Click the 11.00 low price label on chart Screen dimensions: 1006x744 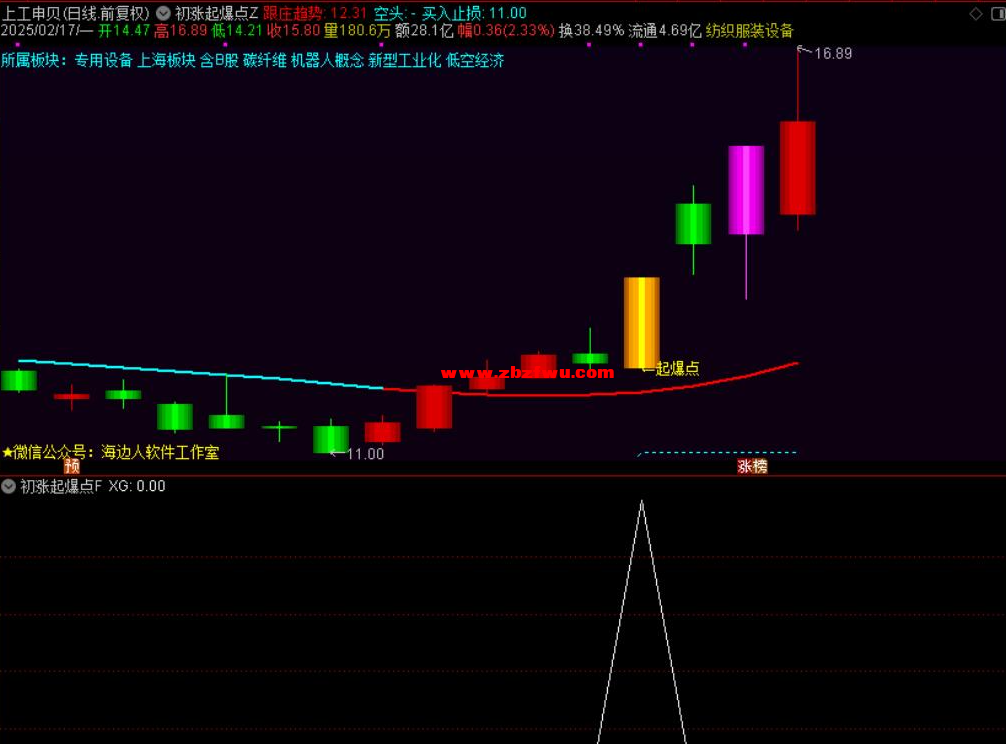pos(365,454)
